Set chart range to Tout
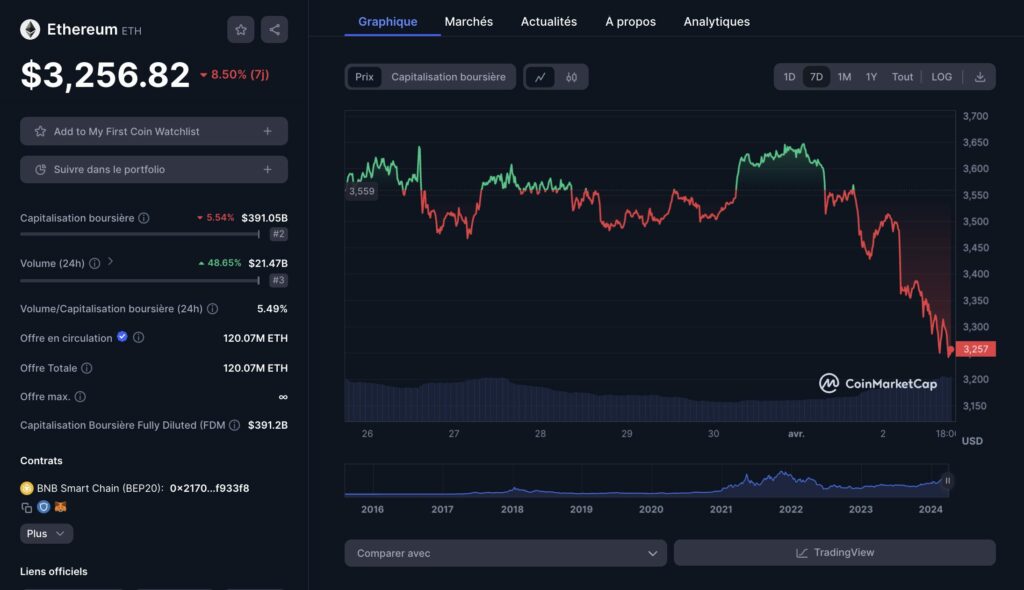1024x590 pixels. pyautogui.click(x=903, y=77)
